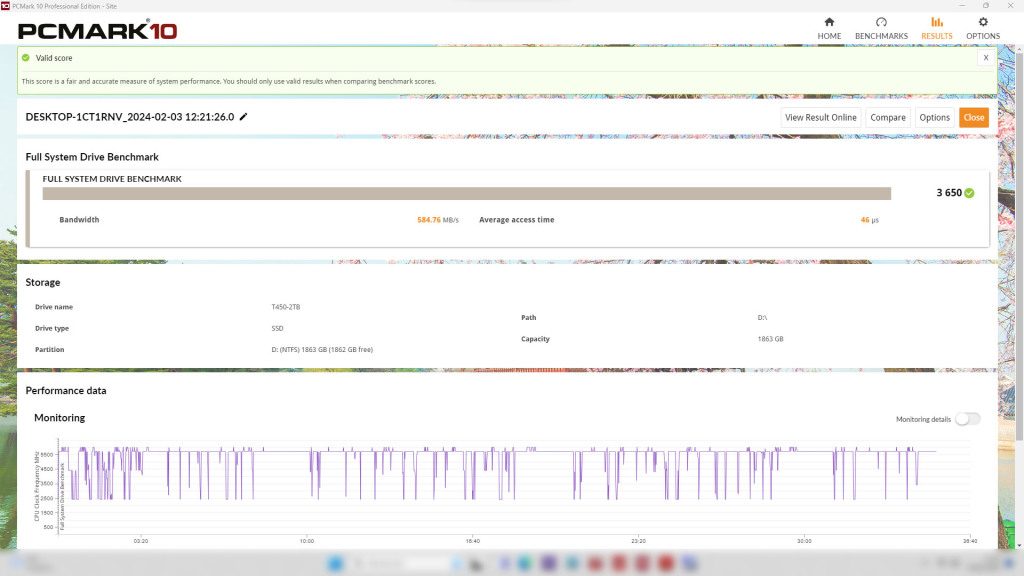Click the Compare button
Image resolution: width=1024 pixels, height=576 pixels.
888,118
